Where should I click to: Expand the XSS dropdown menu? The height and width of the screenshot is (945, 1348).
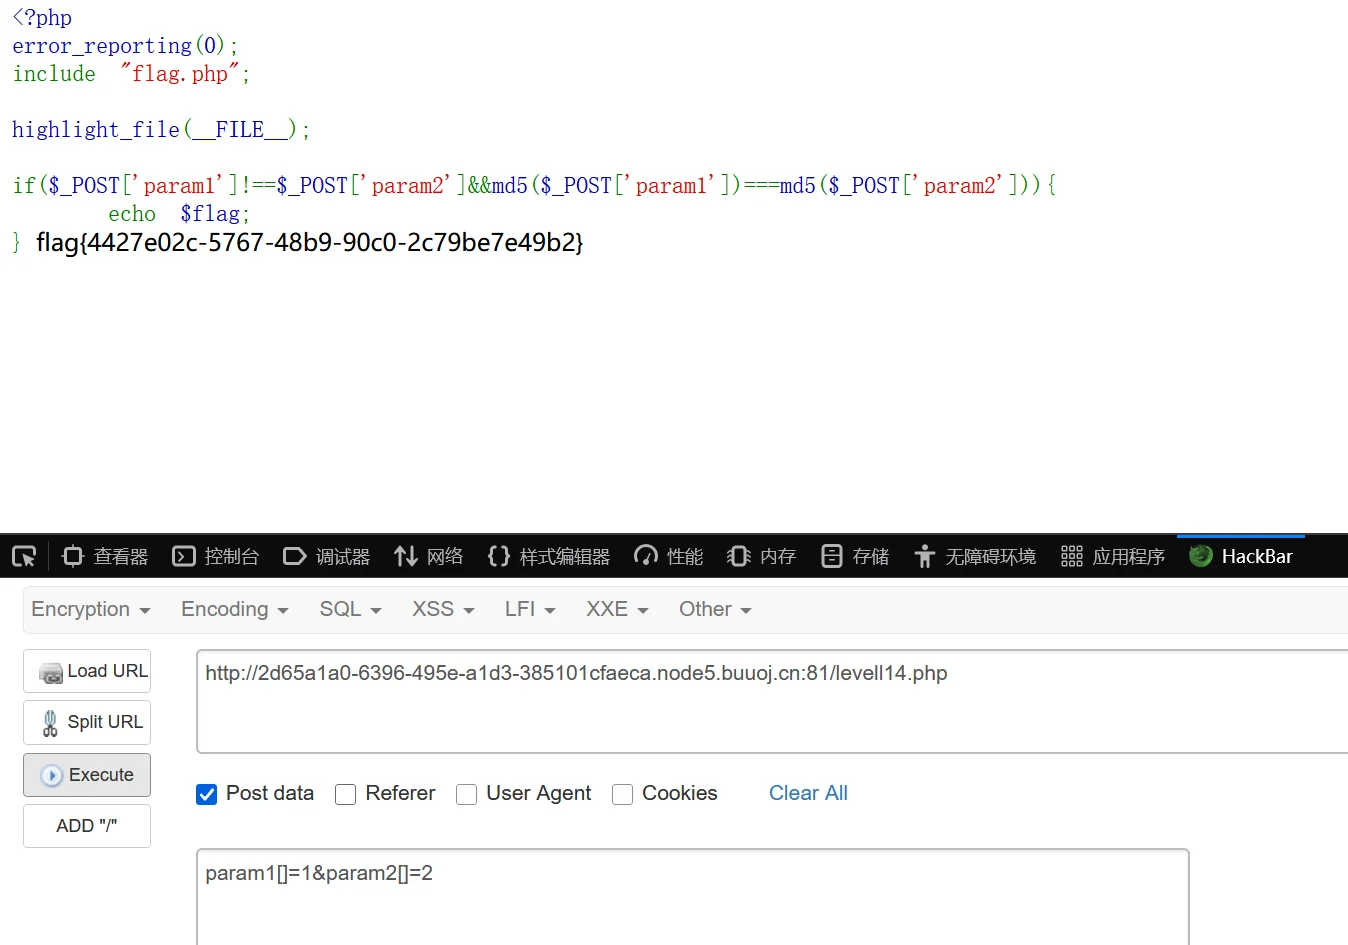[443, 609]
